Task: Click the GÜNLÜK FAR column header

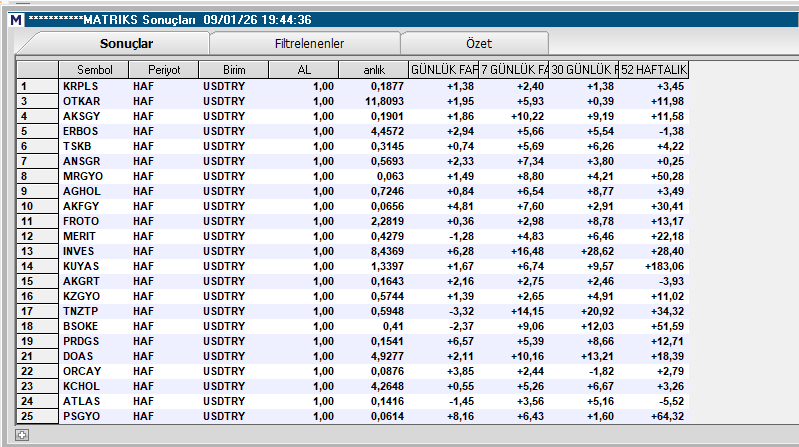Action: (443, 70)
